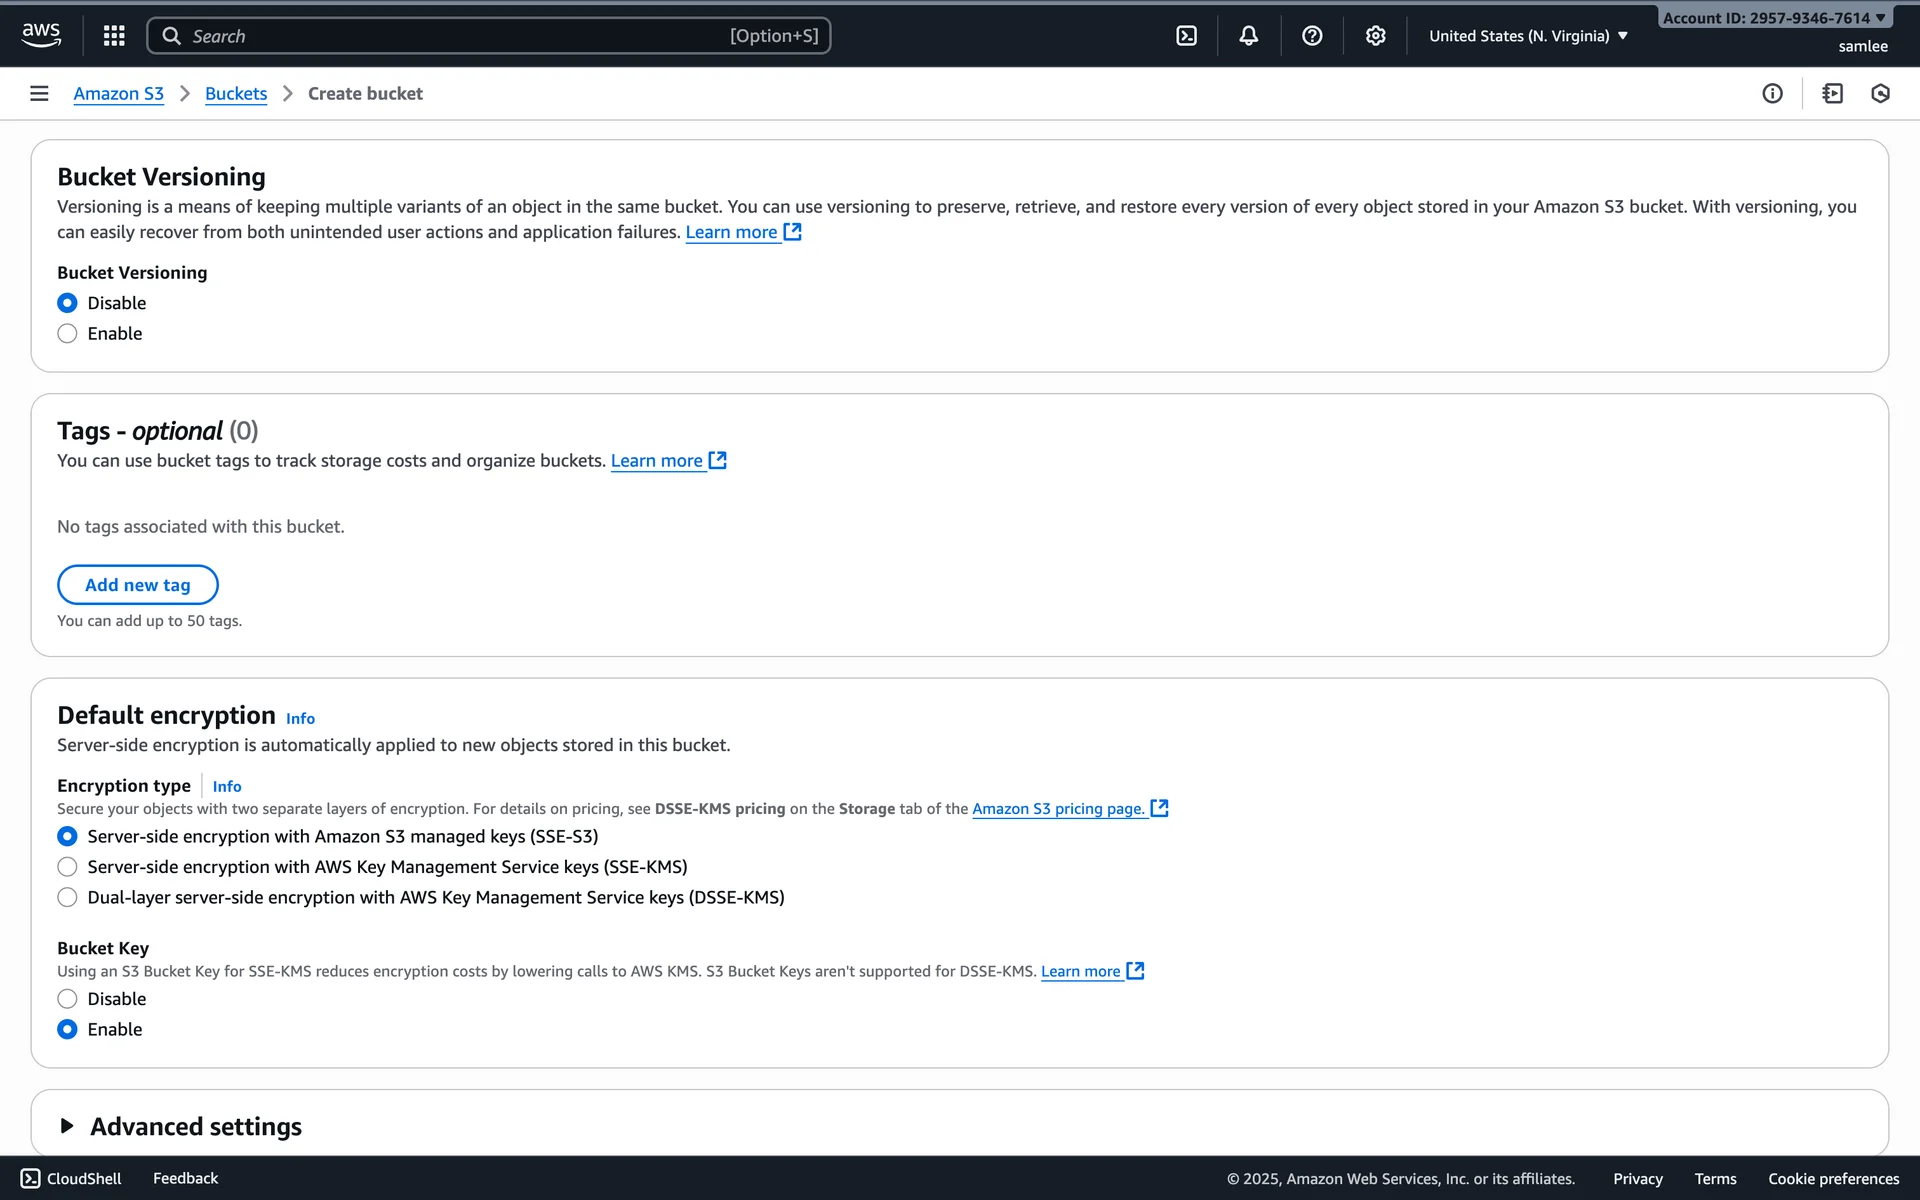1920x1200 pixels.
Task: Go to Amazon S3 breadcrumb
Action: [x=118, y=93]
